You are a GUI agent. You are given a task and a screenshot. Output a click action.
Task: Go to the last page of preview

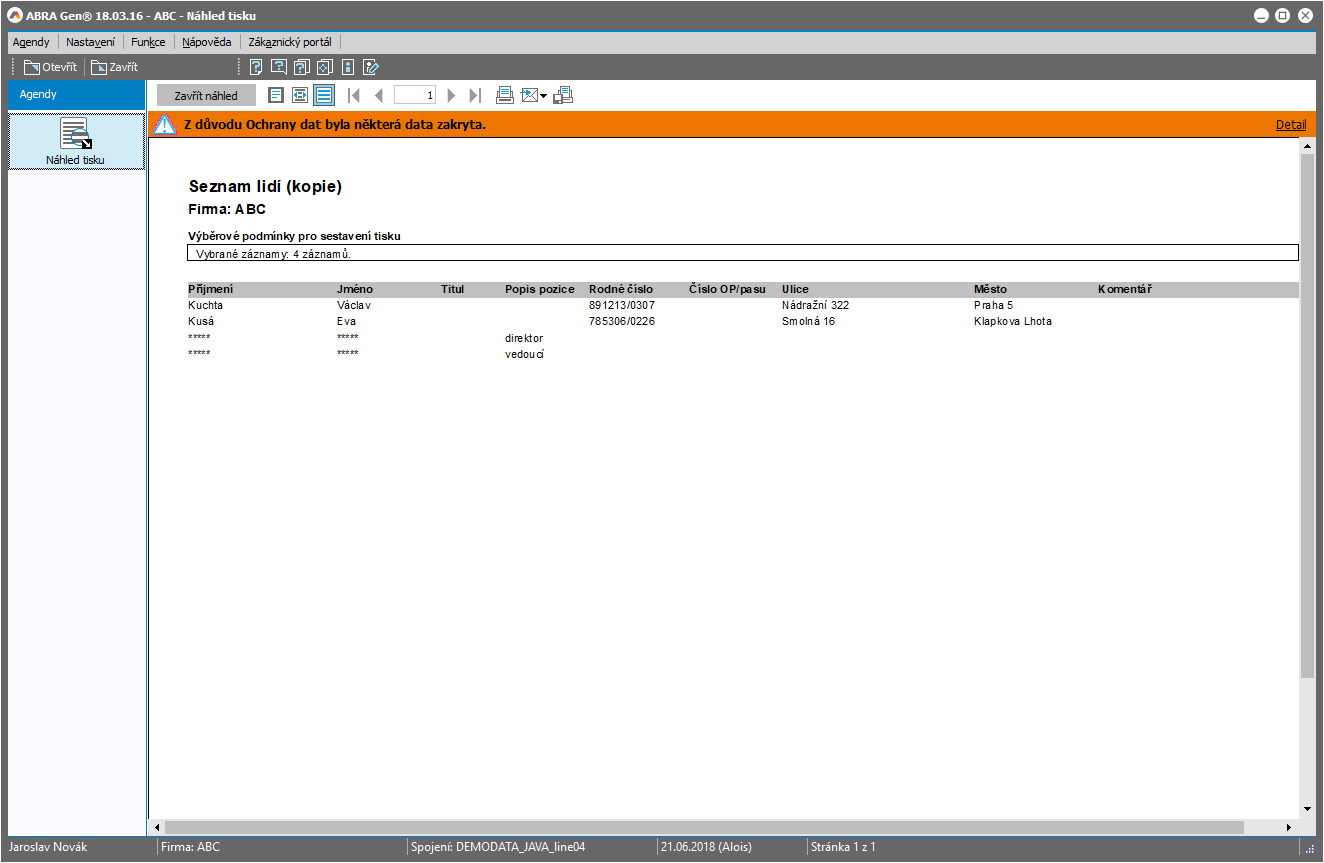(x=475, y=95)
